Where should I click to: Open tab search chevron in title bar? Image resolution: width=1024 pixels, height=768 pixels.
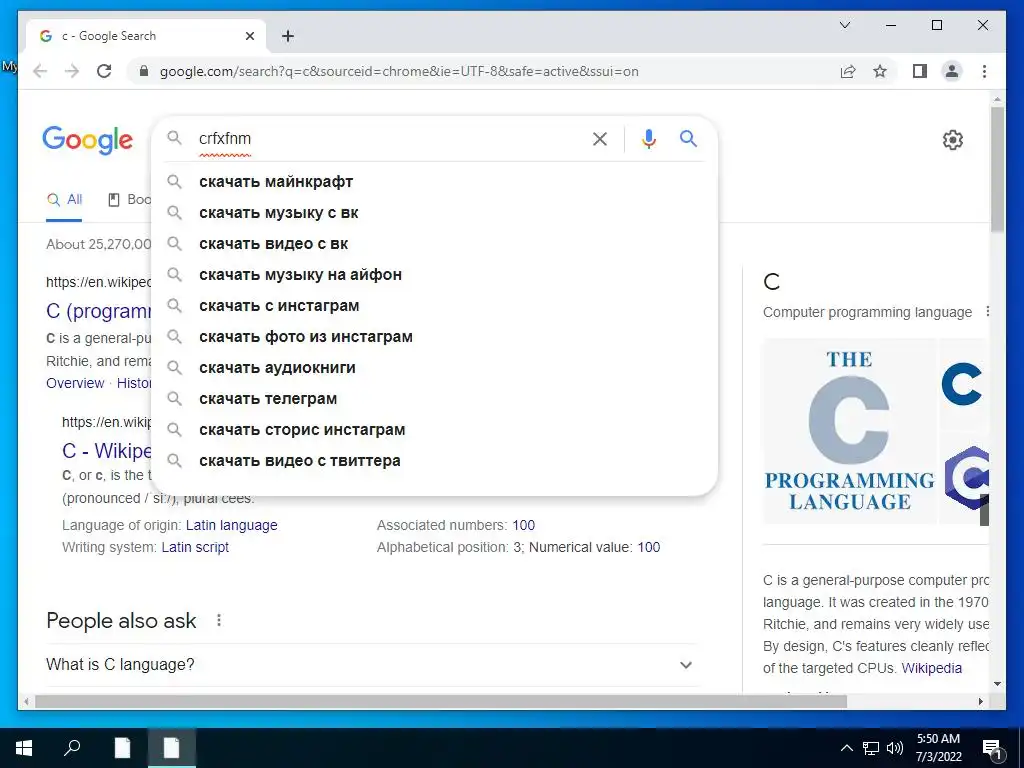point(844,25)
